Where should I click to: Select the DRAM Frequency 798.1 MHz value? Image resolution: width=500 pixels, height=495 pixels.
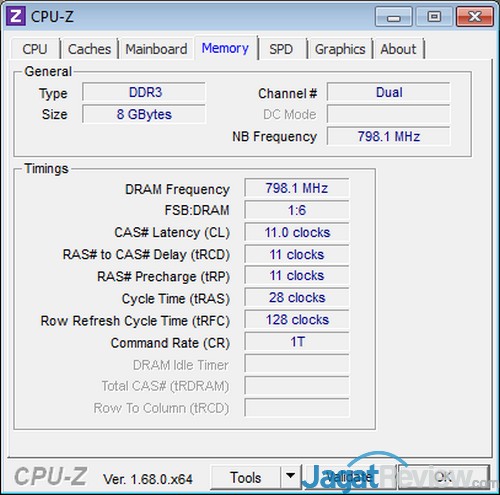pos(297,188)
